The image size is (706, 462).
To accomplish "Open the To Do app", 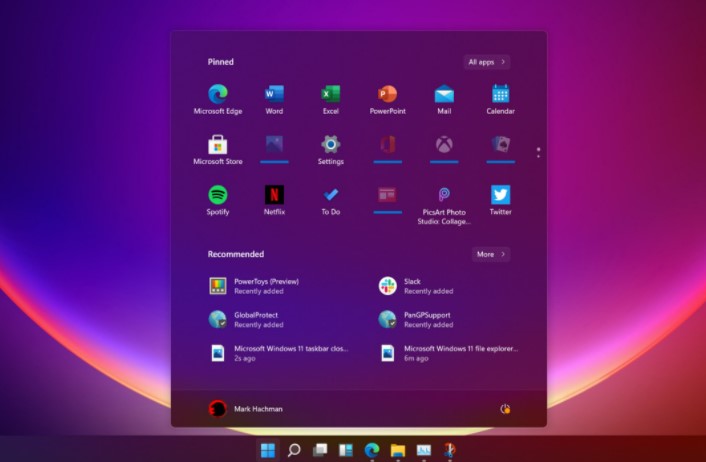I will point(331,200).
